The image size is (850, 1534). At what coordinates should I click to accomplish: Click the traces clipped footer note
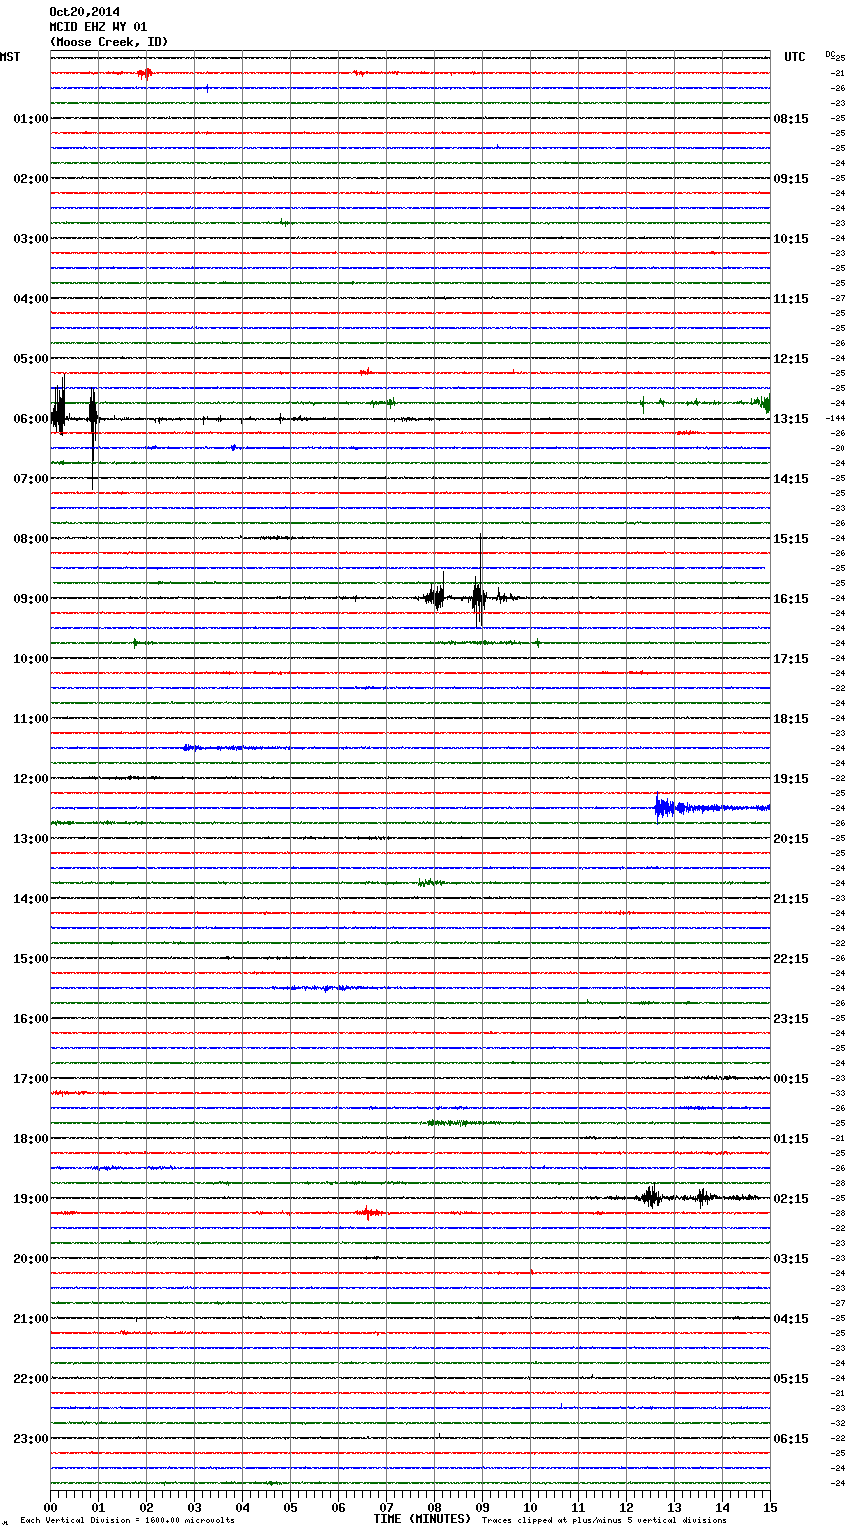coord(604,1521)
